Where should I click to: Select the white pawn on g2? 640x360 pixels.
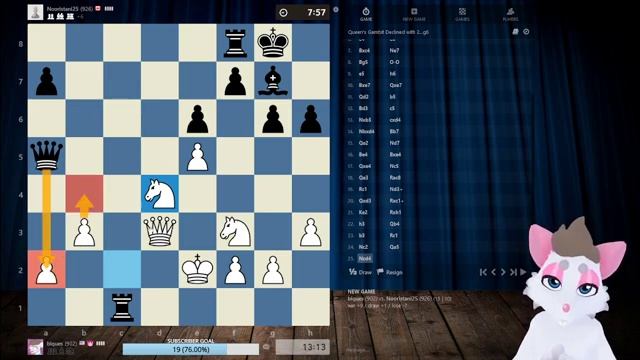click(273, 269)
